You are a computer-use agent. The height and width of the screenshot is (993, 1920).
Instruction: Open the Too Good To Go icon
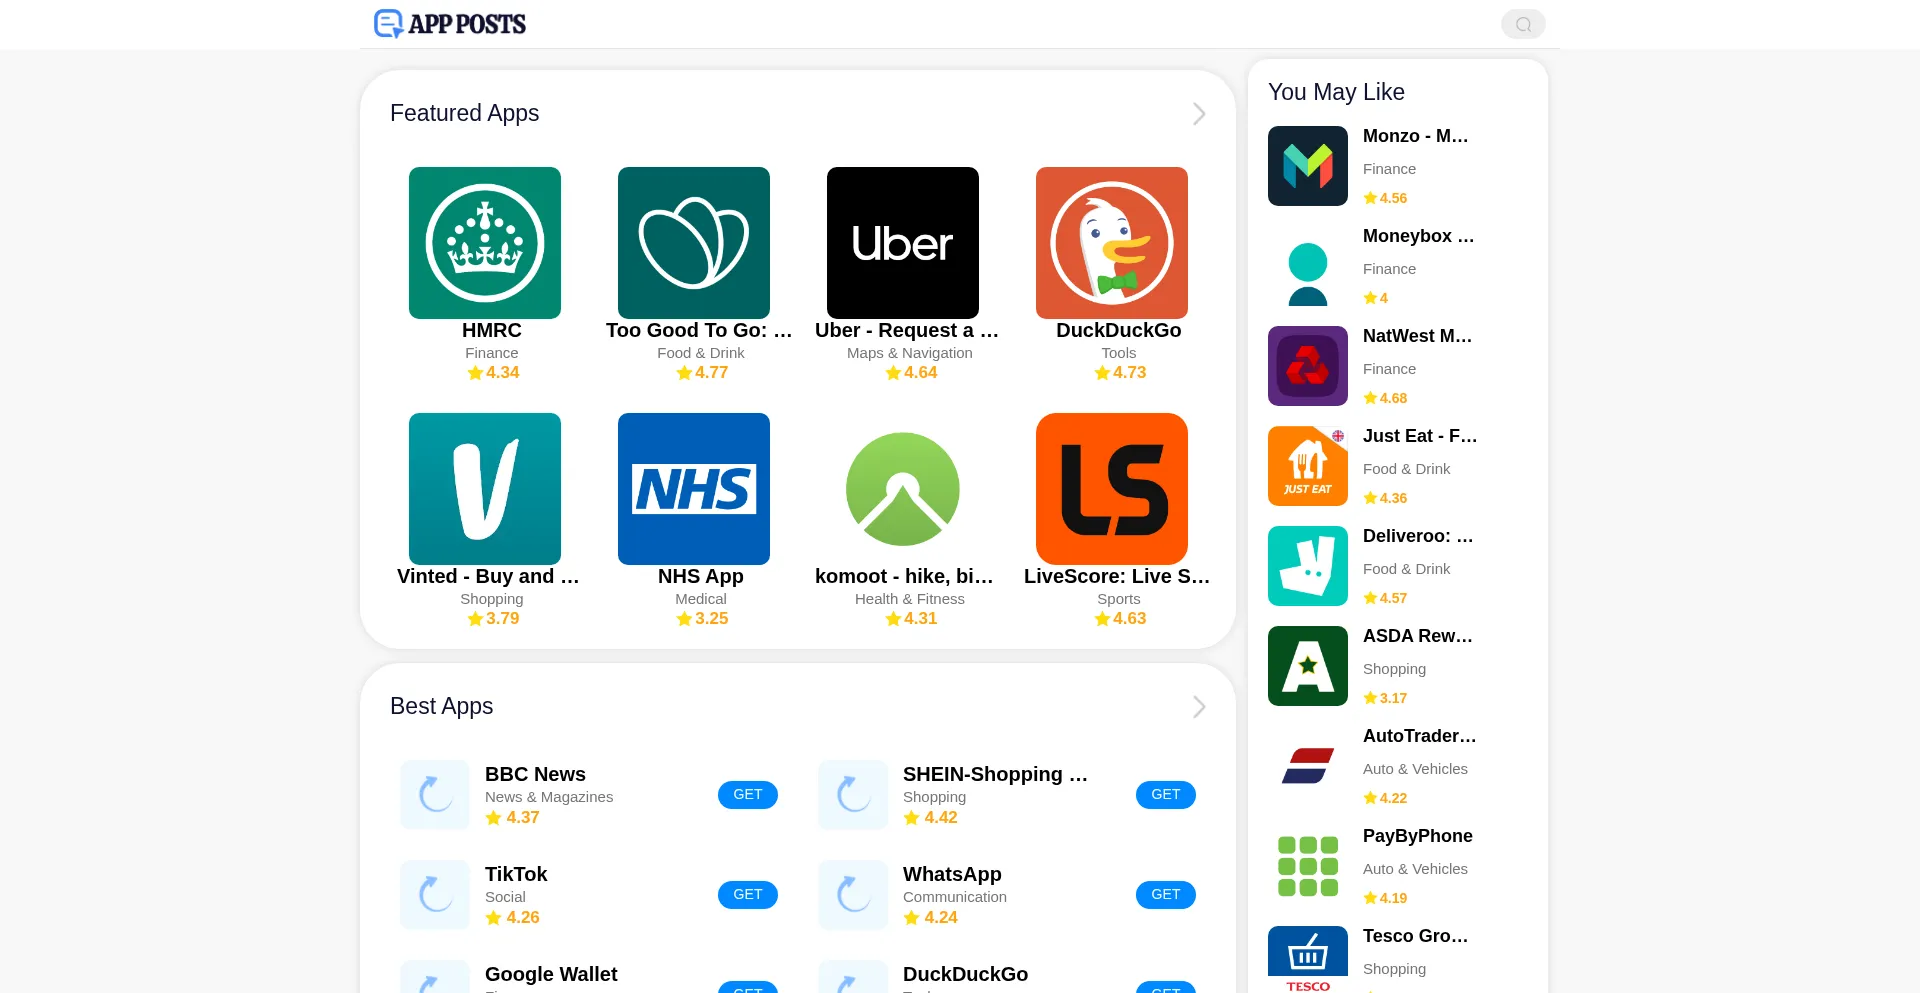click(694, 243)
